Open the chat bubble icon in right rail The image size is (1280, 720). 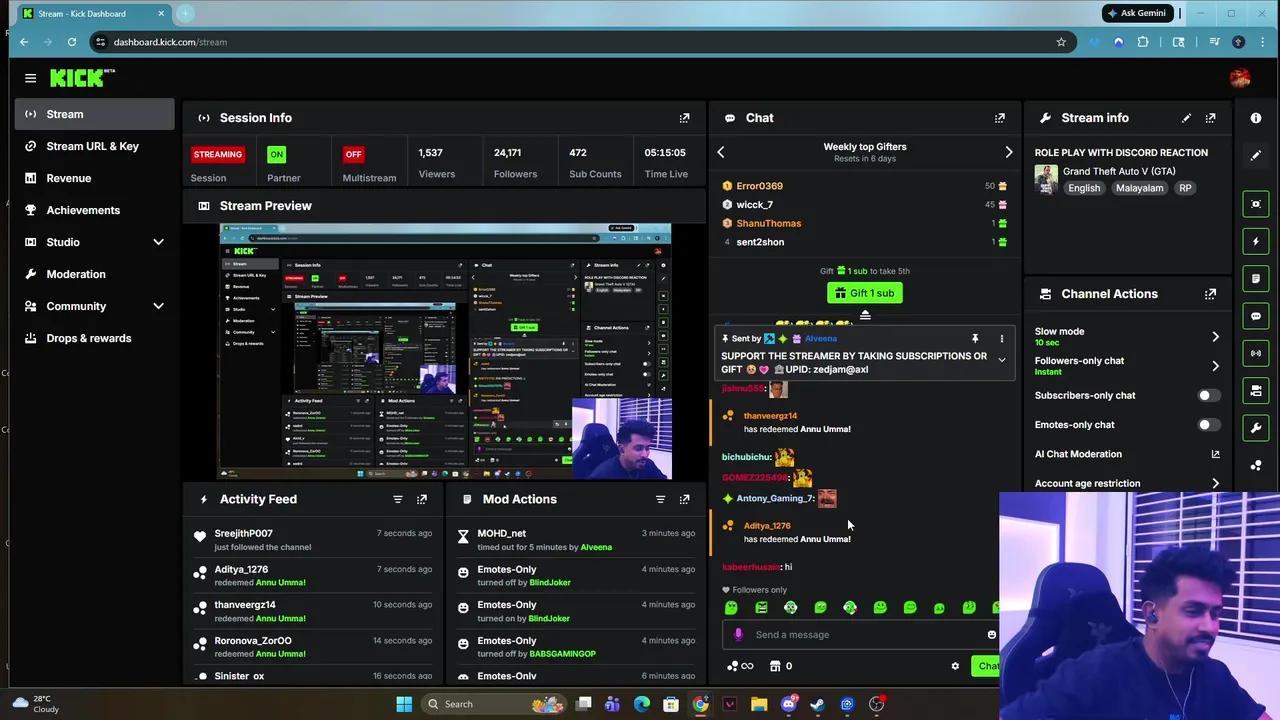1256,316
